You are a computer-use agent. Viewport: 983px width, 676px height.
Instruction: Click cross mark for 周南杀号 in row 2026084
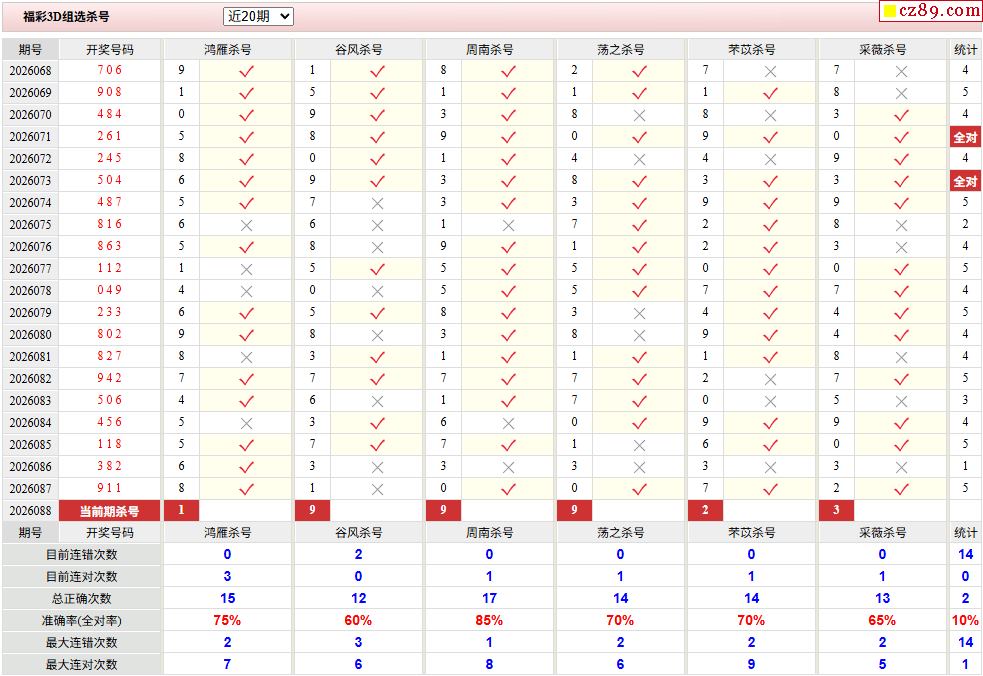[x=508, y=423]
